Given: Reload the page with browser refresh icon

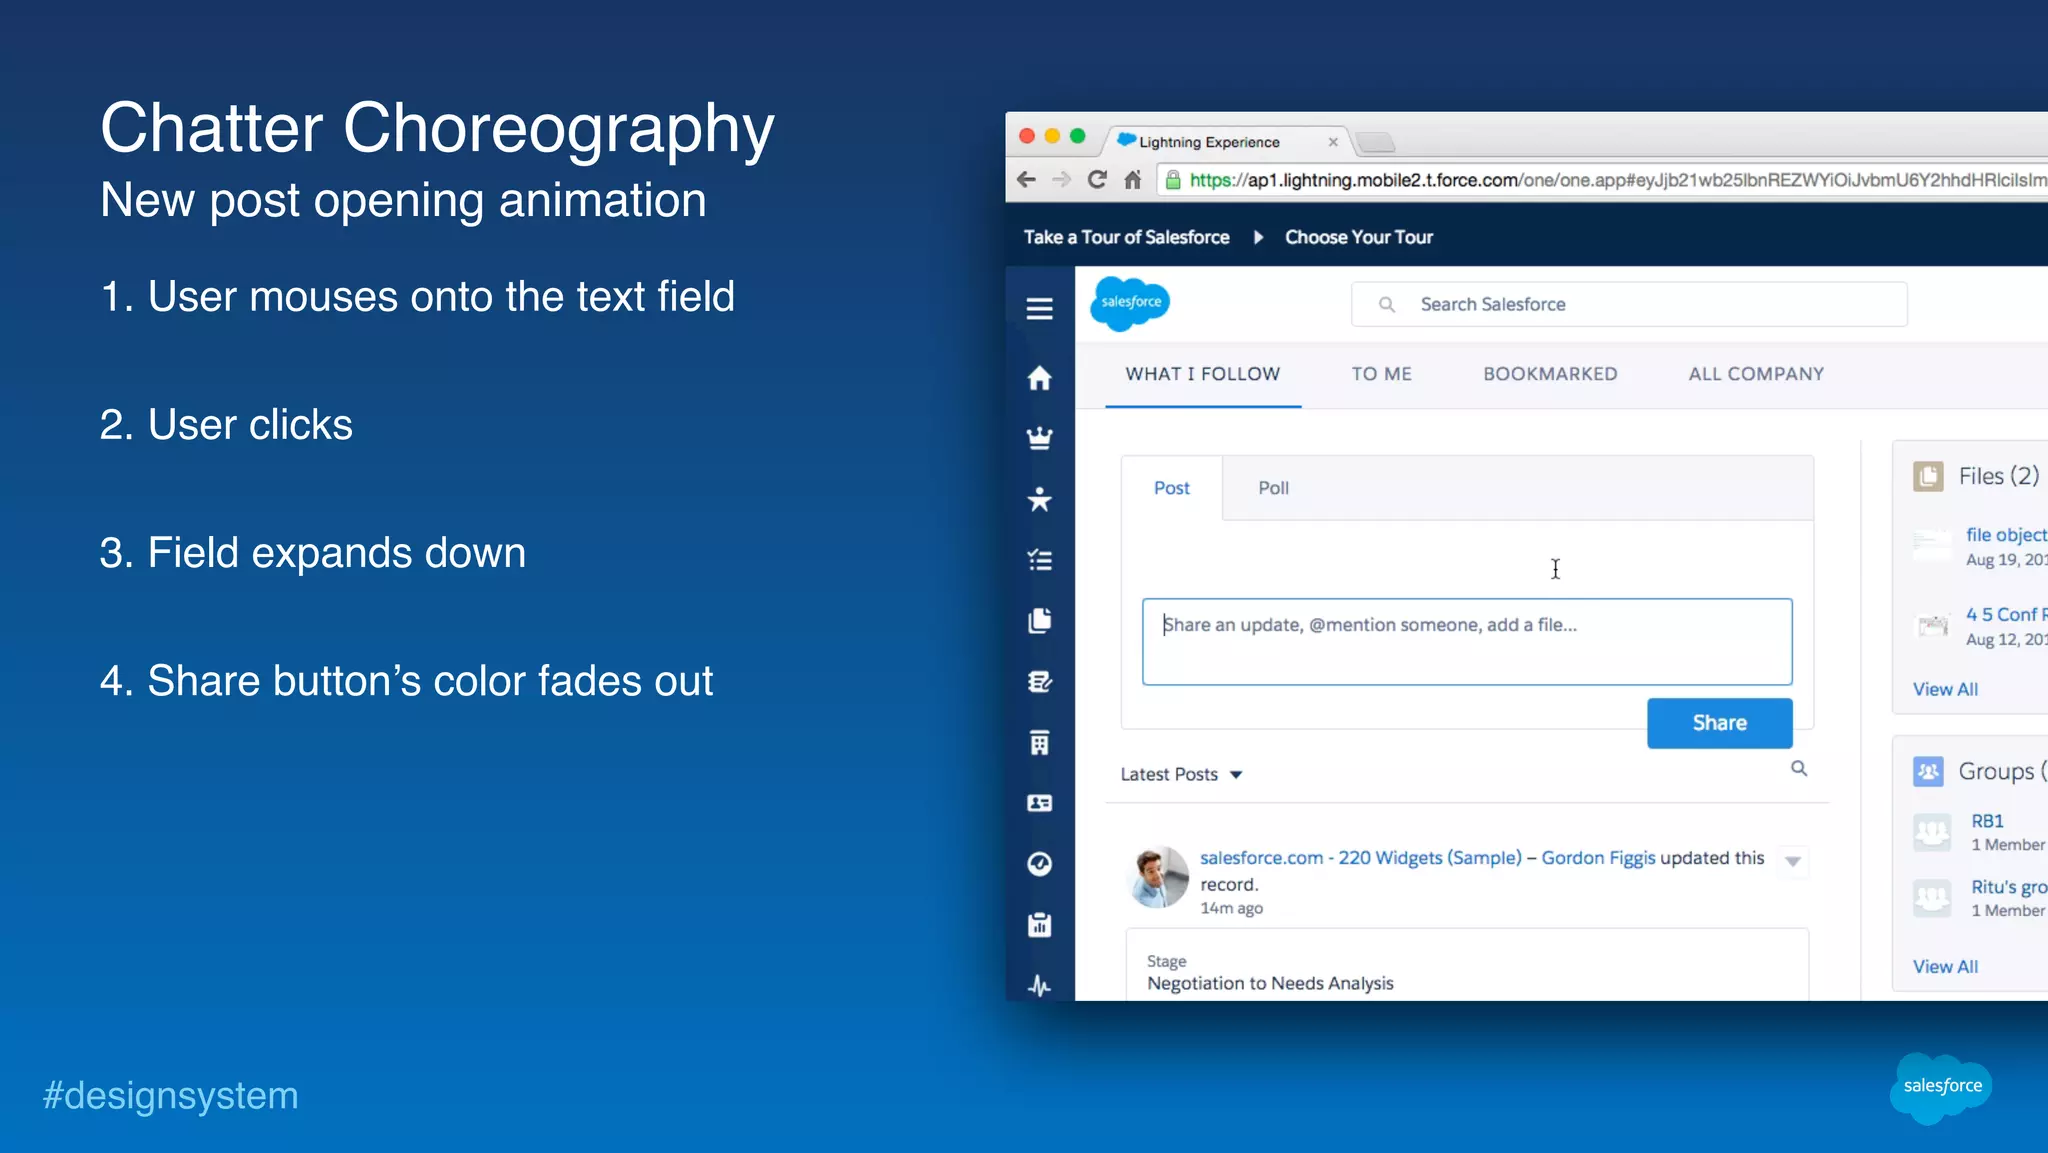Looking at the screenshot, I should click(1097, 179).
